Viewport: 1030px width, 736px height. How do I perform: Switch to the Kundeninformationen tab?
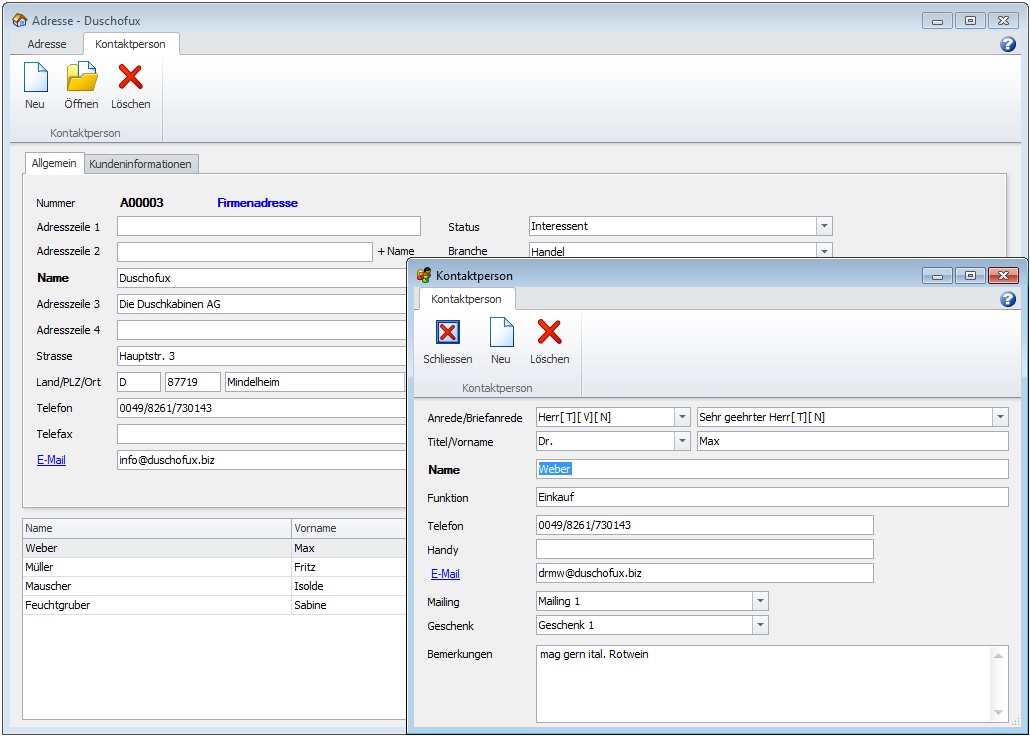pos(141,163)
